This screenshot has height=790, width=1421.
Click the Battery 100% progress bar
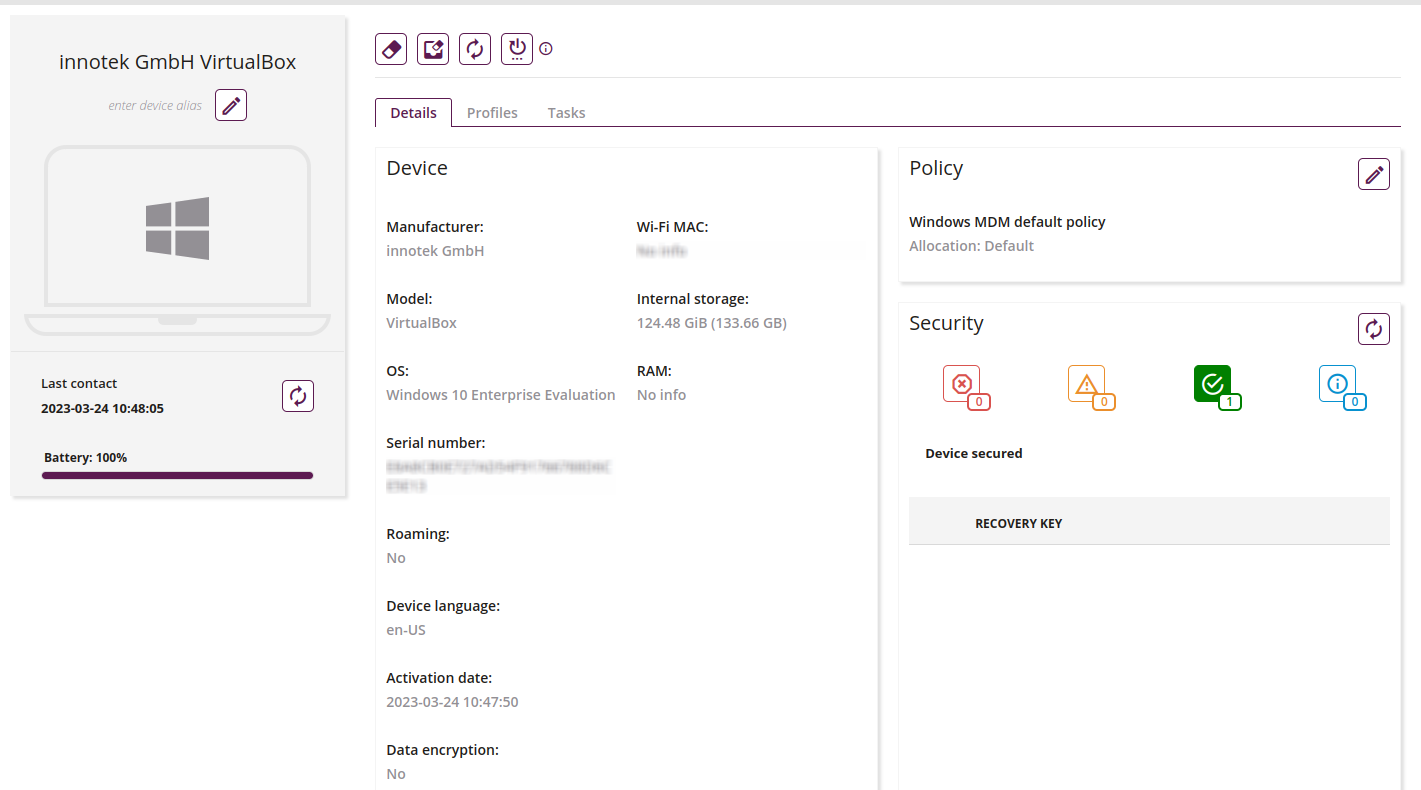coord(177,476)
